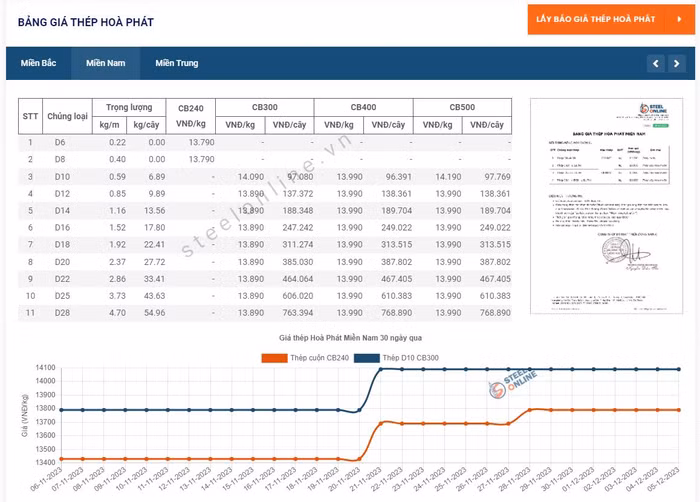Select the D12 row label
The width and height of the screenshot is (700, 502).
62,194
